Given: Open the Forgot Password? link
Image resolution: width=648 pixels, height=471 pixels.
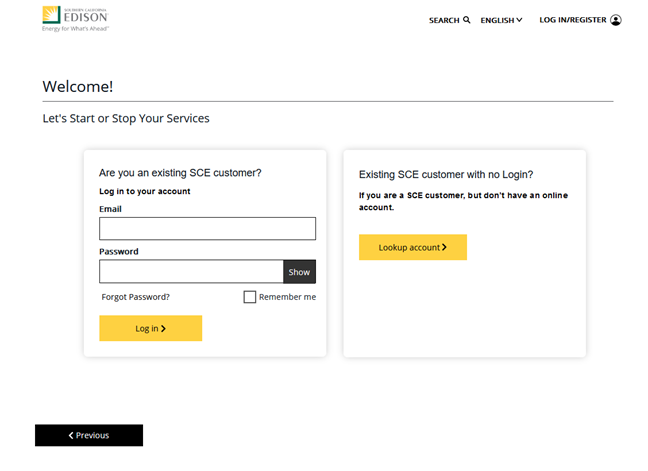Looking at the screenshot, I should coord(136,297).
